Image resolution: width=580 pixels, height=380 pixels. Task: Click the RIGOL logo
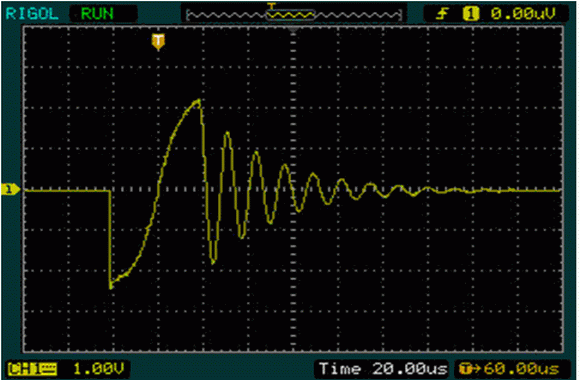pyautogui.click(x=33, y=14)
